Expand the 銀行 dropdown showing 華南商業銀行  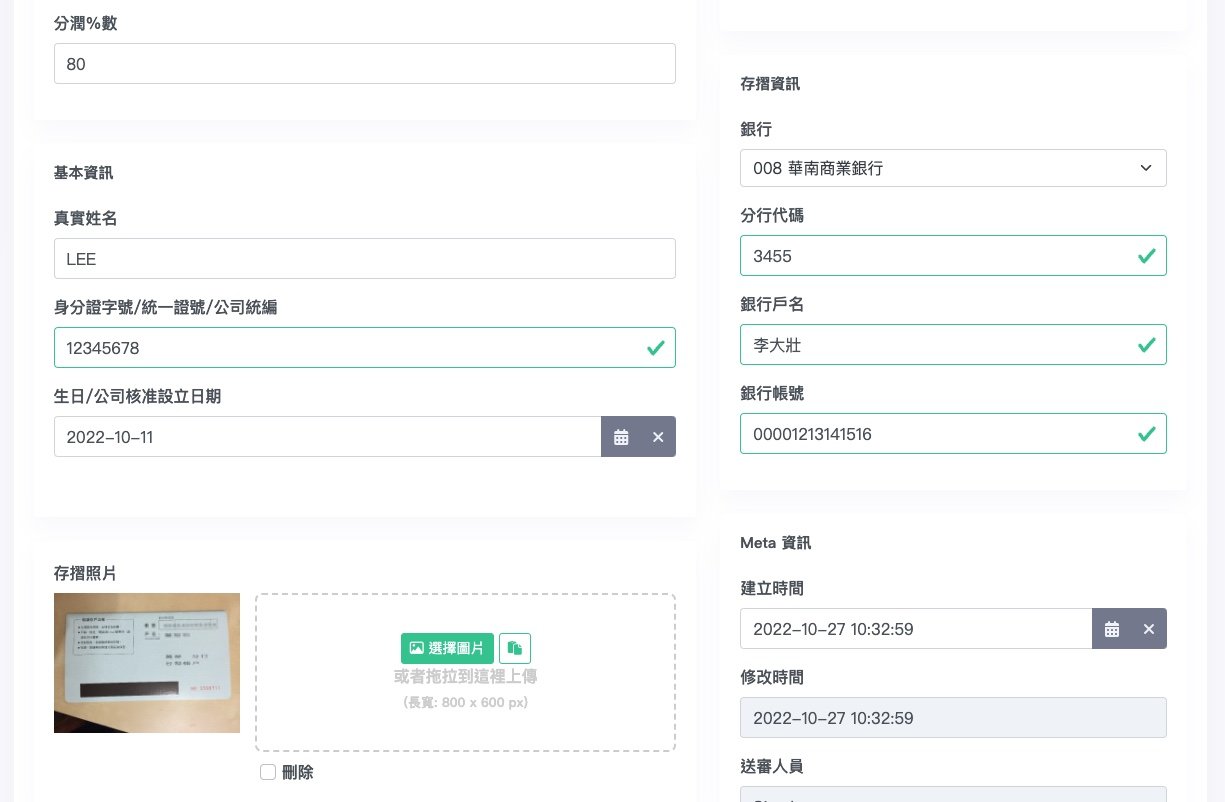(x=952, y=168)
